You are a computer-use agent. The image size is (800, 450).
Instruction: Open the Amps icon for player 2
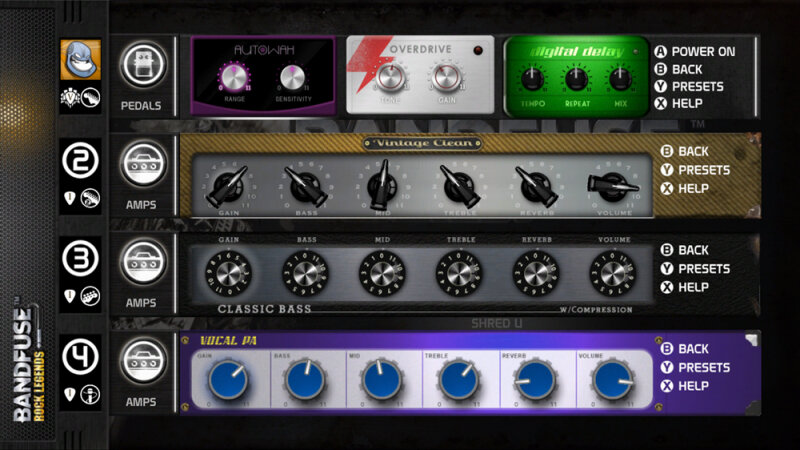143,164
